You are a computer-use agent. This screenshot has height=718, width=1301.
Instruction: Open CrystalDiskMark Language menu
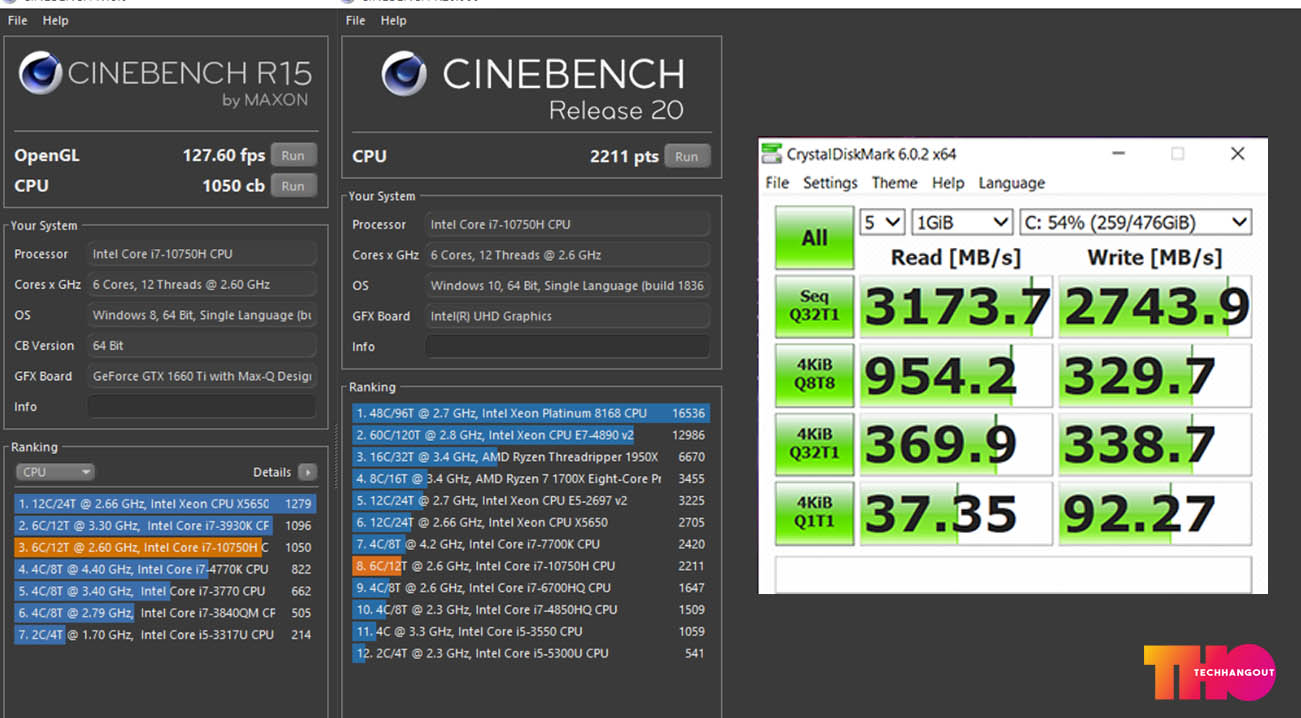pyautogui.click(x=1011, y=183)
